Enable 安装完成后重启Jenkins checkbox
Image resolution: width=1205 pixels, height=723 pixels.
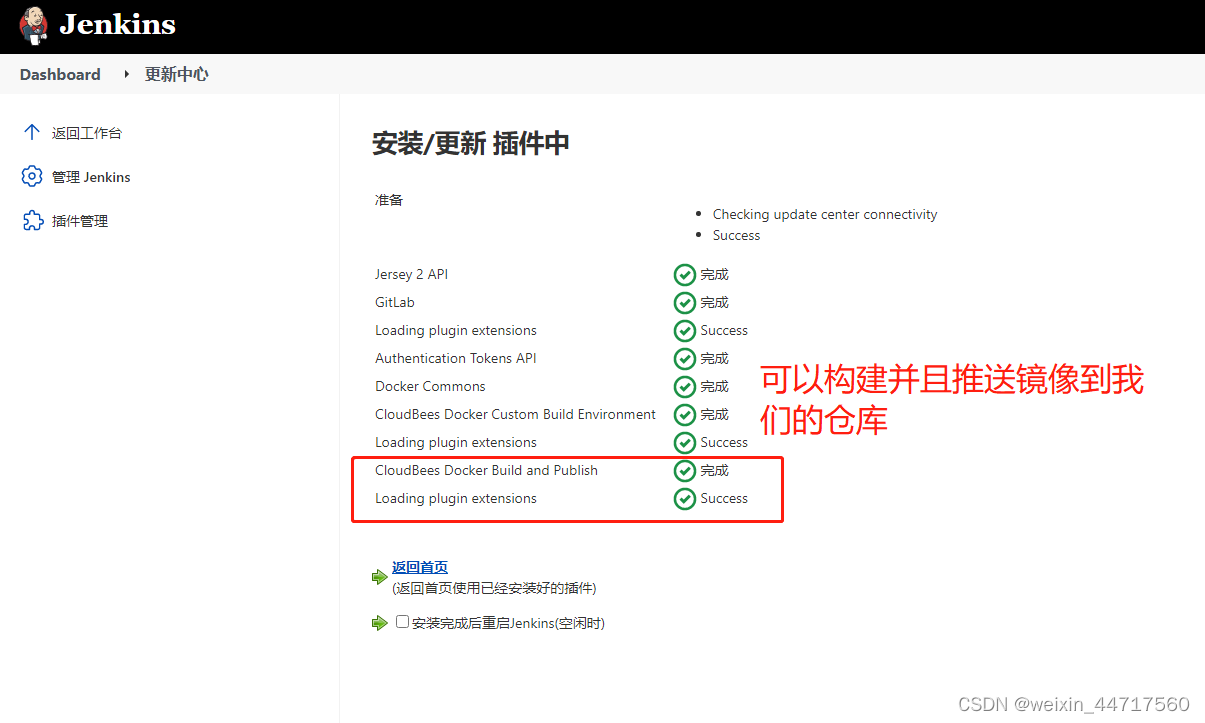pyautogui.click(x=402, y=621)
